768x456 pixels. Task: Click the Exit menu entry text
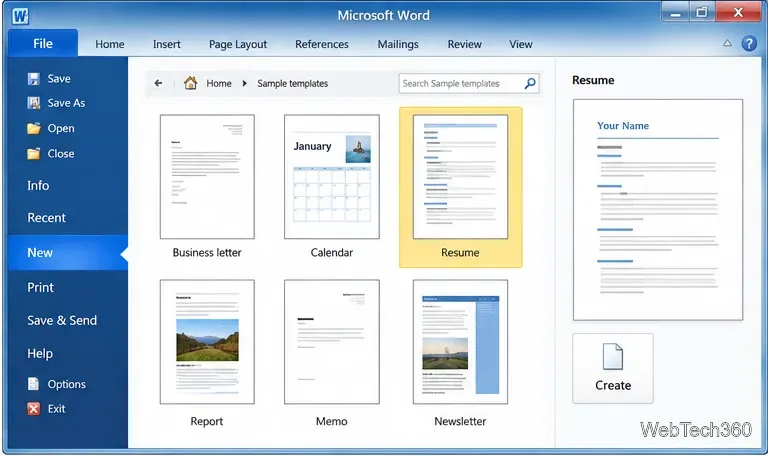coord(56,408)
